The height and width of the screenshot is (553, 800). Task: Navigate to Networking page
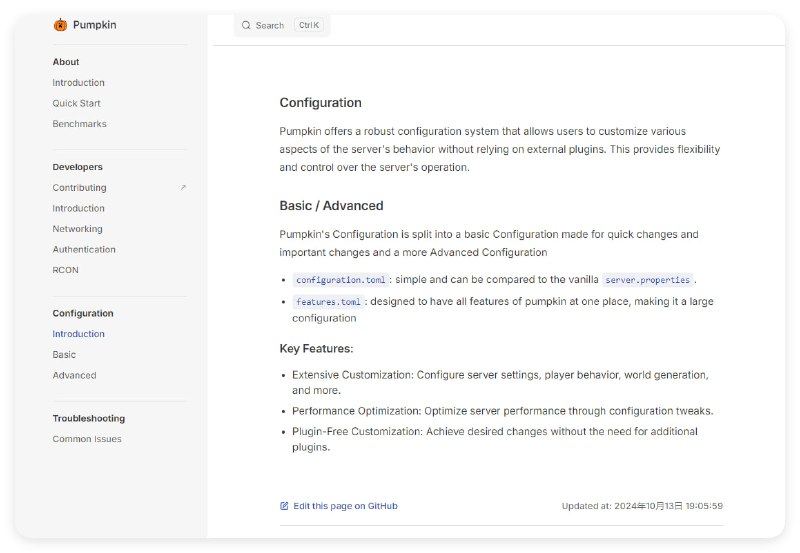pos(77,229)
